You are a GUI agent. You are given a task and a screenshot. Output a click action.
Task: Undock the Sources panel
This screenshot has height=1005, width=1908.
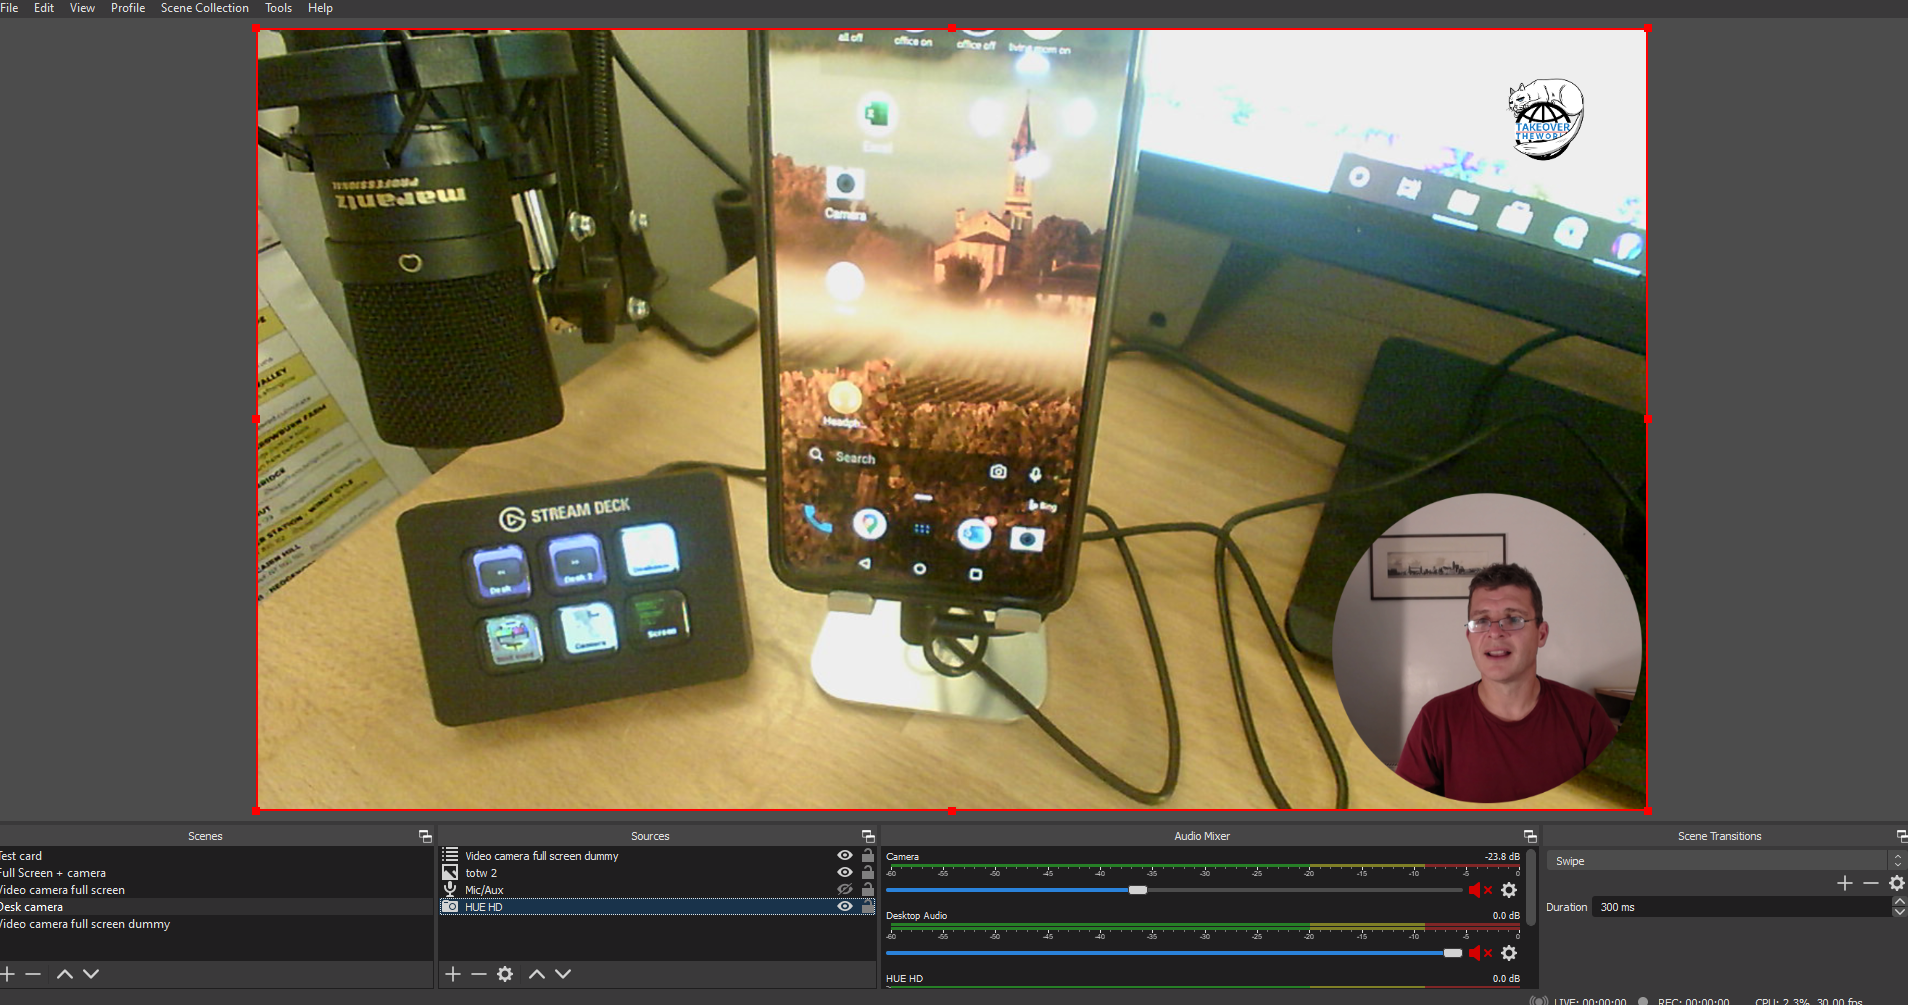coord(868,836)
